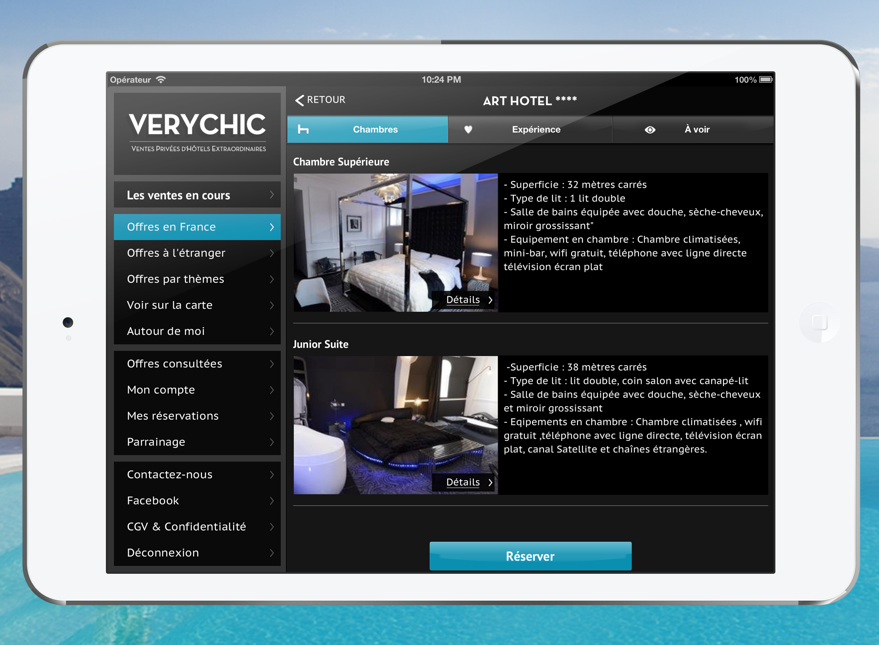Viewport: 879px width, 645px height.
Task: Select Offres en France menu item
Action: 197,227
